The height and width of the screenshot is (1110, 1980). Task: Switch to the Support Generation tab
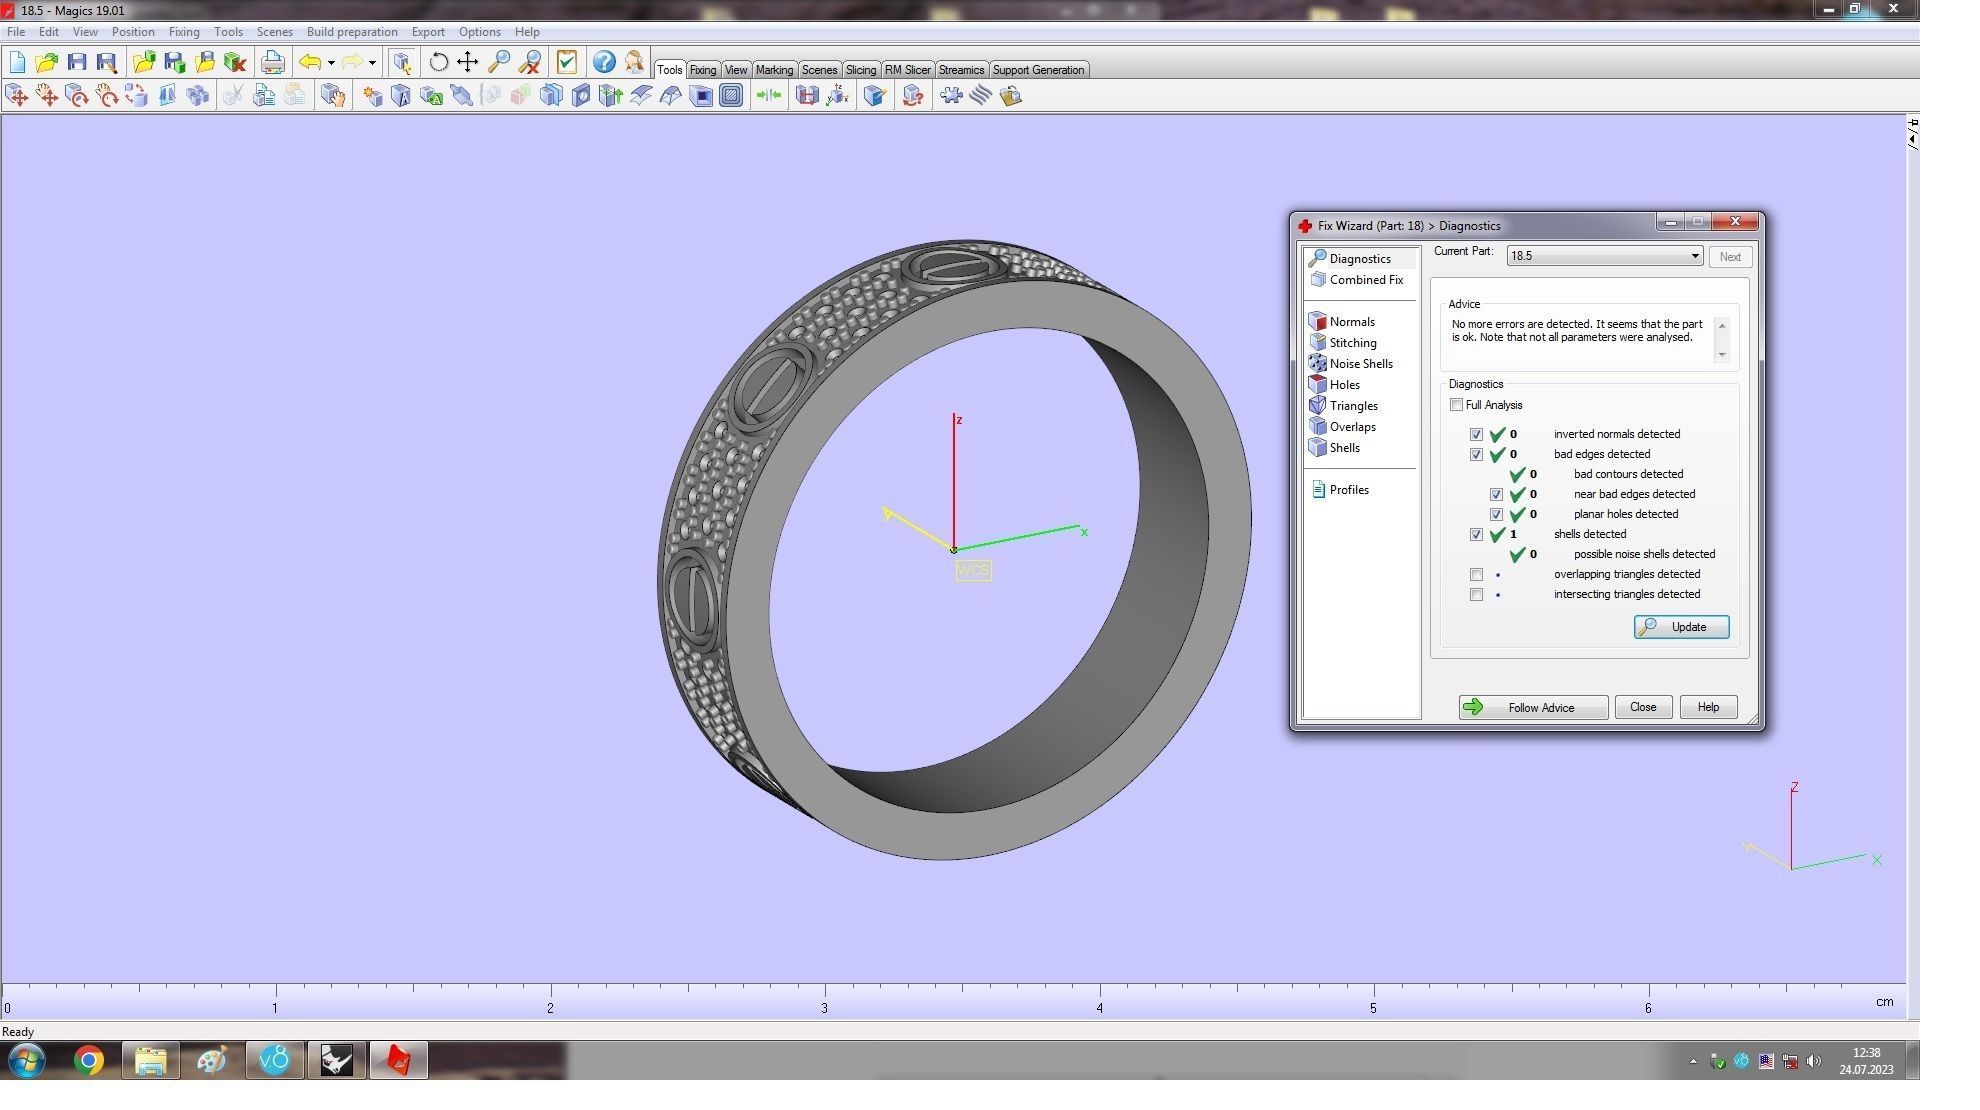1038,70
